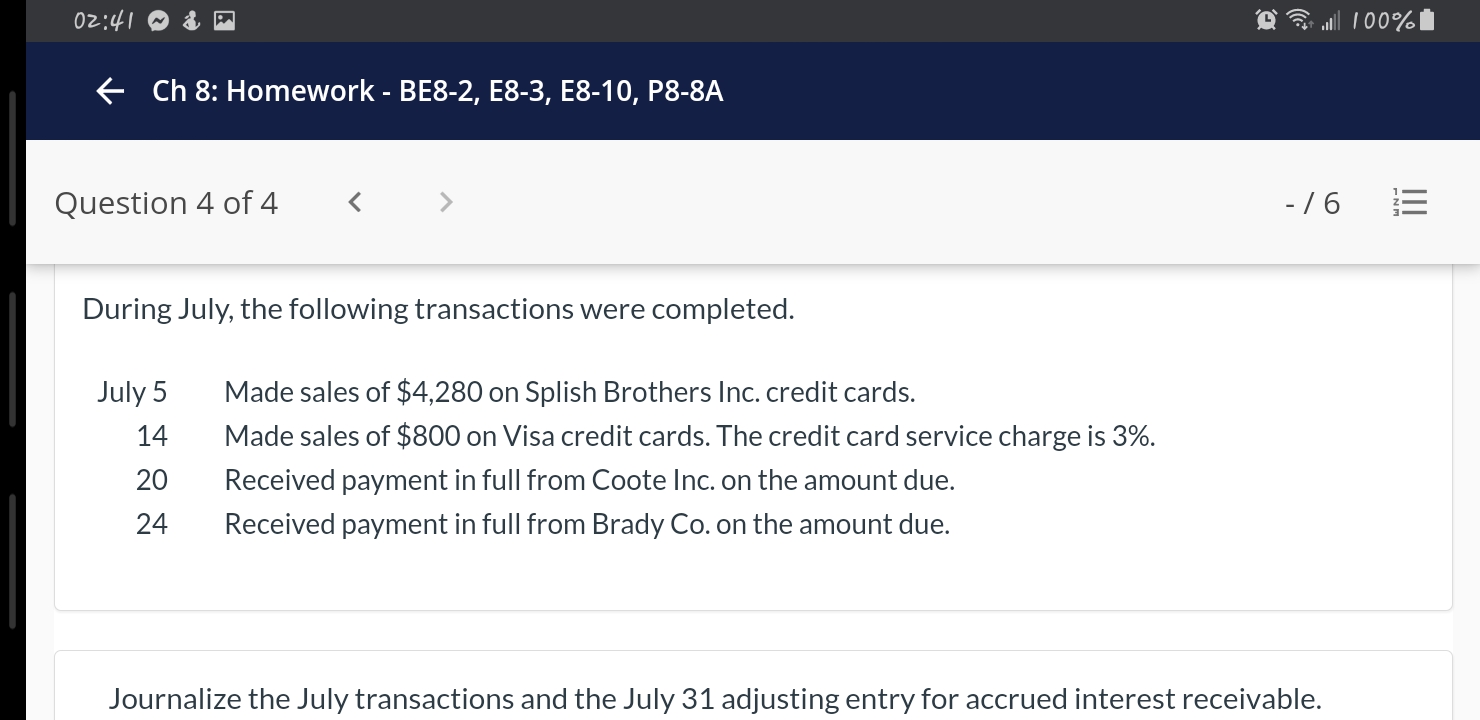Tap the back arrow to exit homework
Screen dimensions: 1480x720
point(108,91)
